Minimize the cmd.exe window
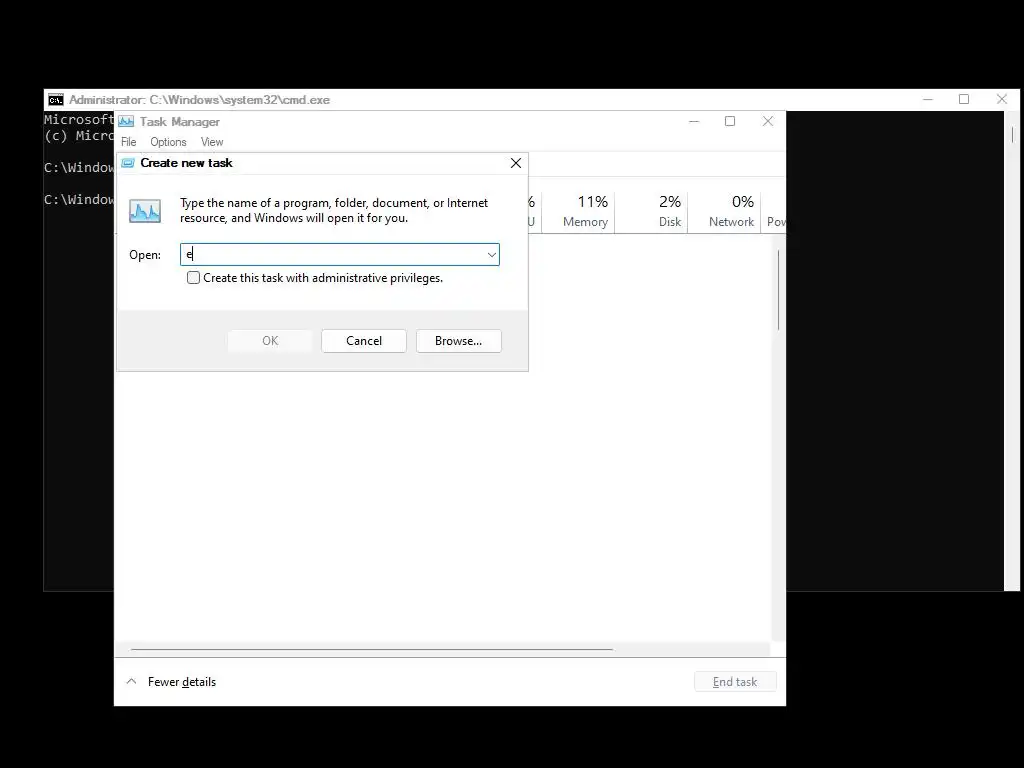Viewport: 1024px width, 768px height. click(x=928, y=99)
